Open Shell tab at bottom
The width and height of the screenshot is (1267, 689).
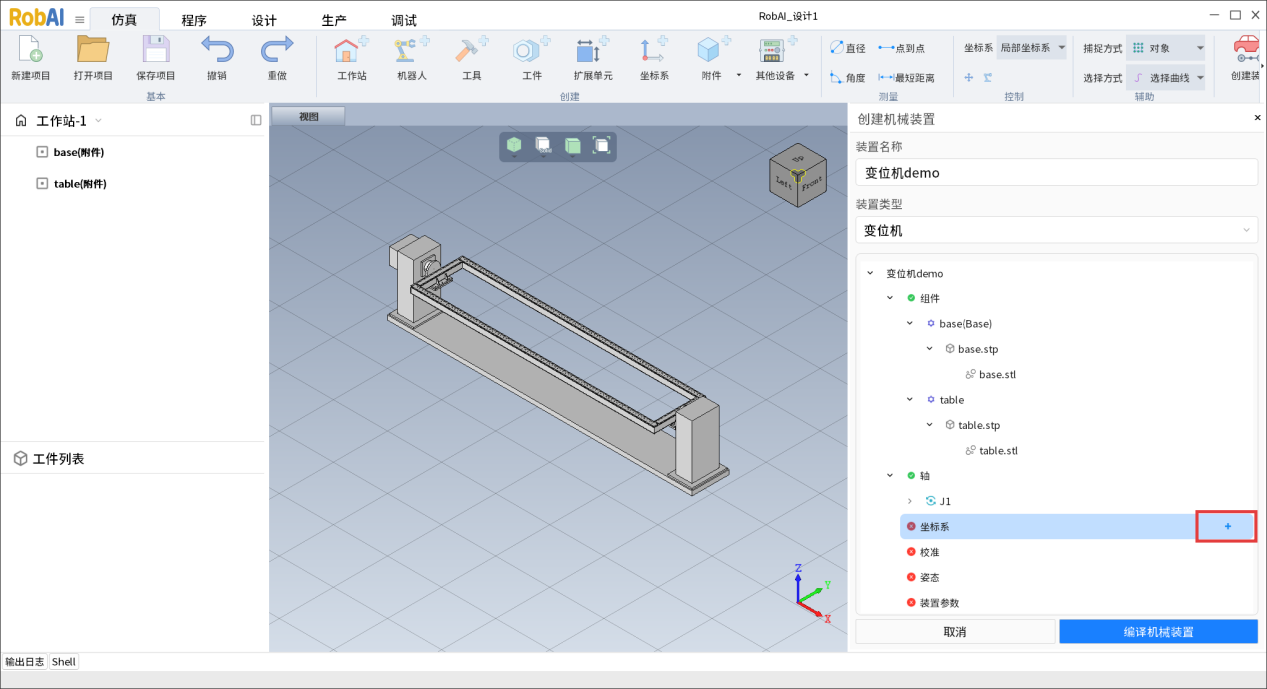coord(64,661)
